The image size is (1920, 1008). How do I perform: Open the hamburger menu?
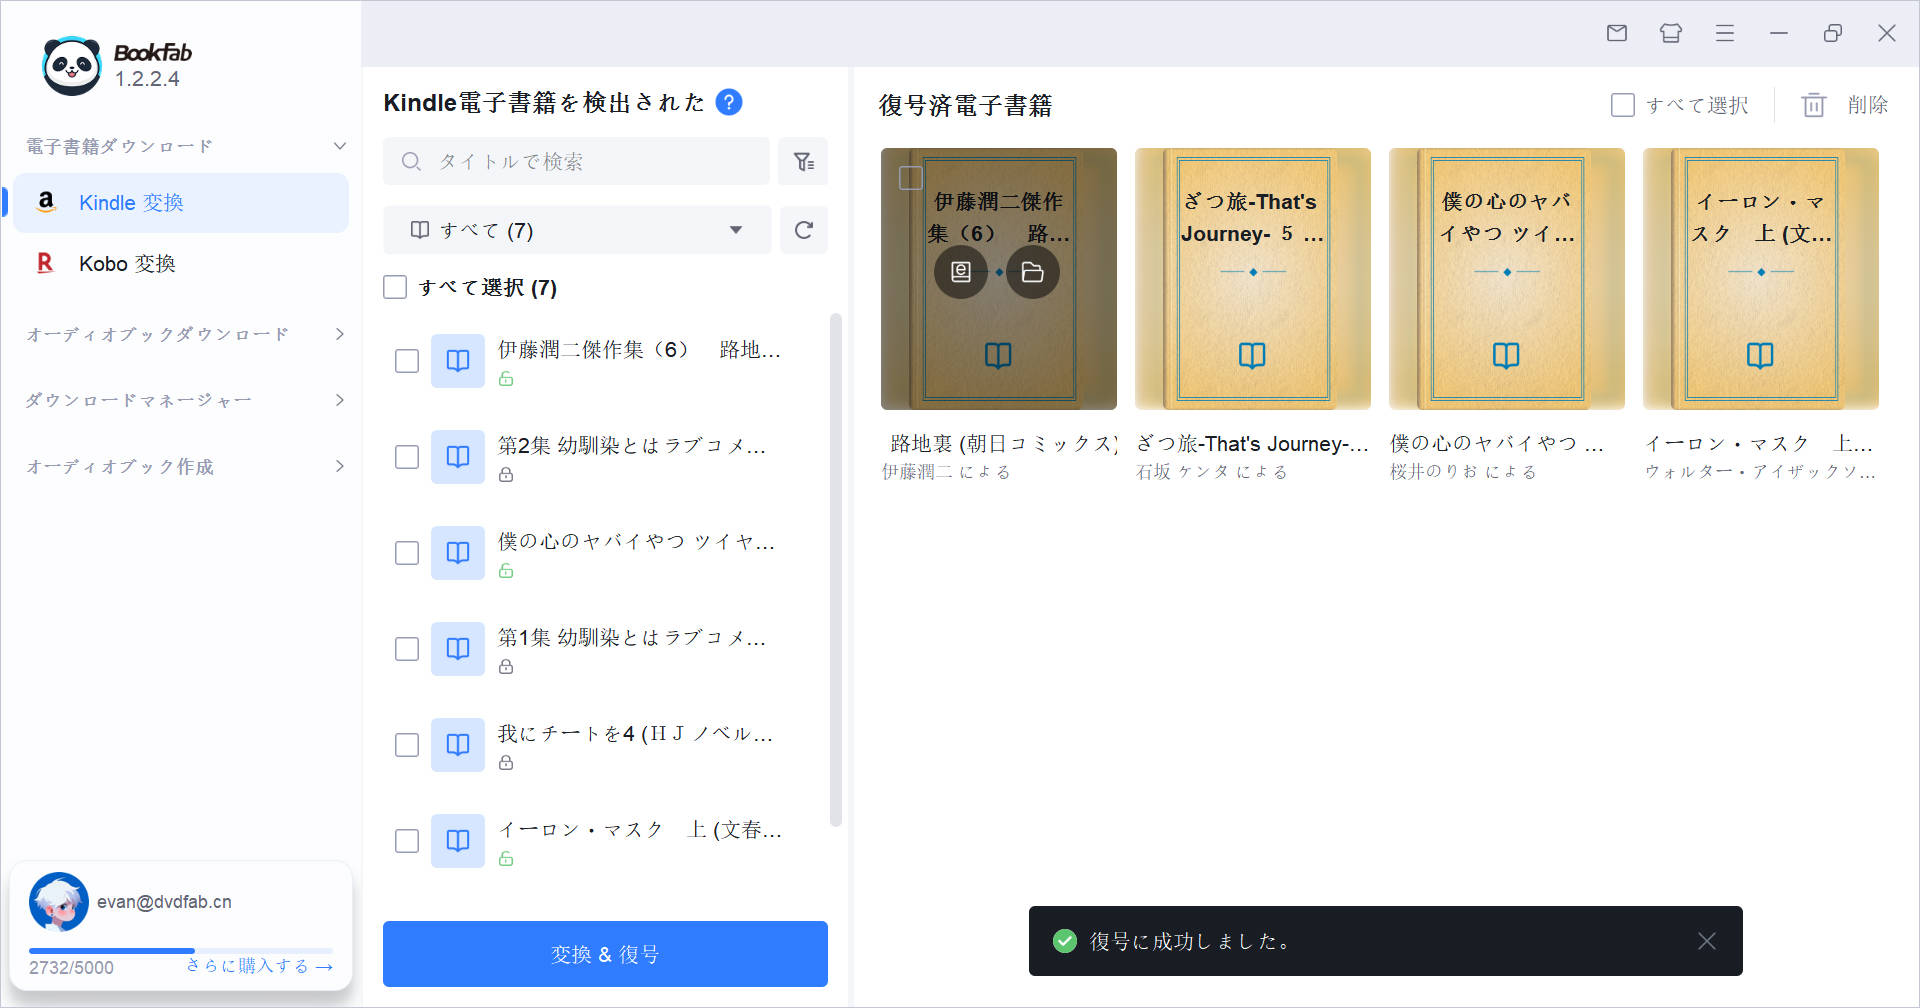tap(1724, 33)
